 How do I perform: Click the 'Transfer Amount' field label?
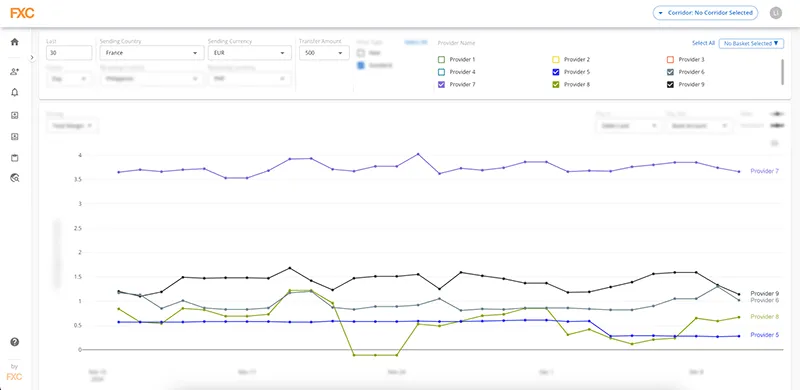[x=320, y=41]
